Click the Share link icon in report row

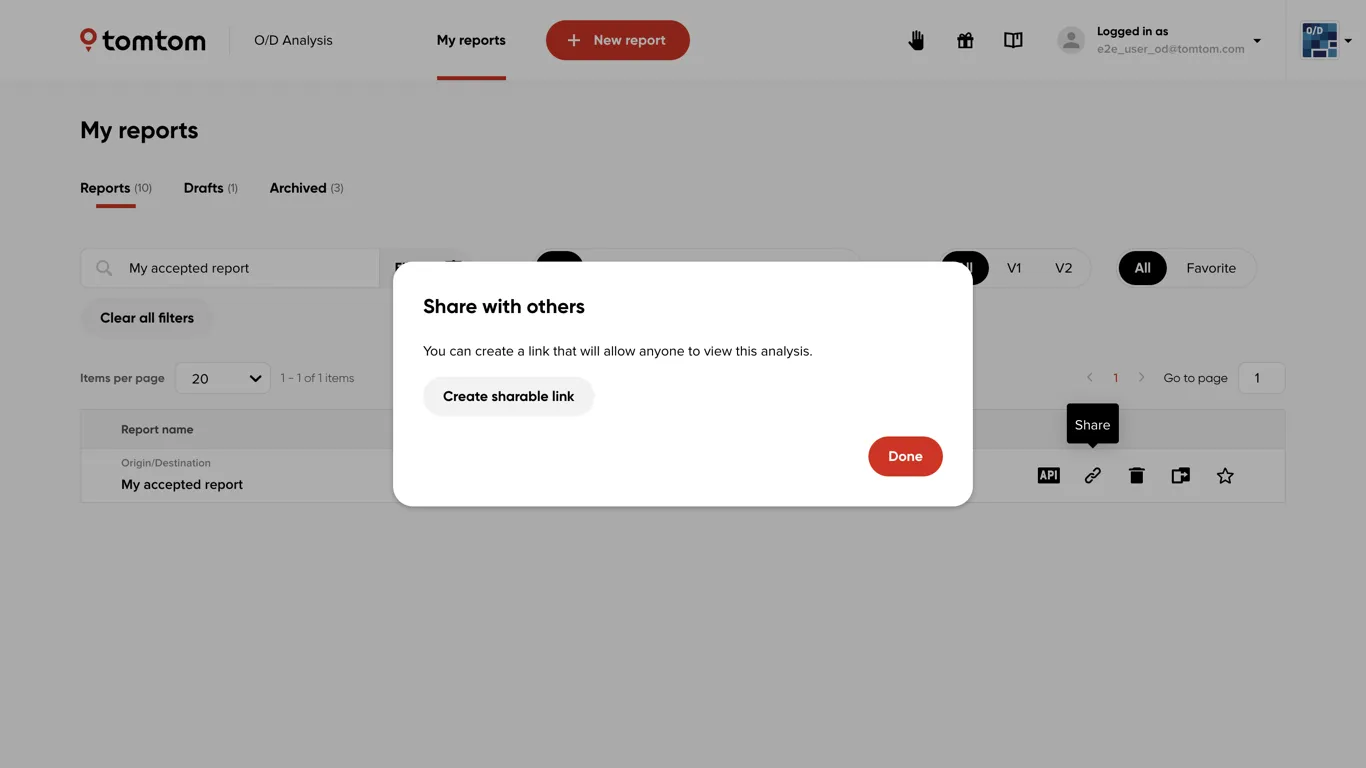click(1092, 476)
